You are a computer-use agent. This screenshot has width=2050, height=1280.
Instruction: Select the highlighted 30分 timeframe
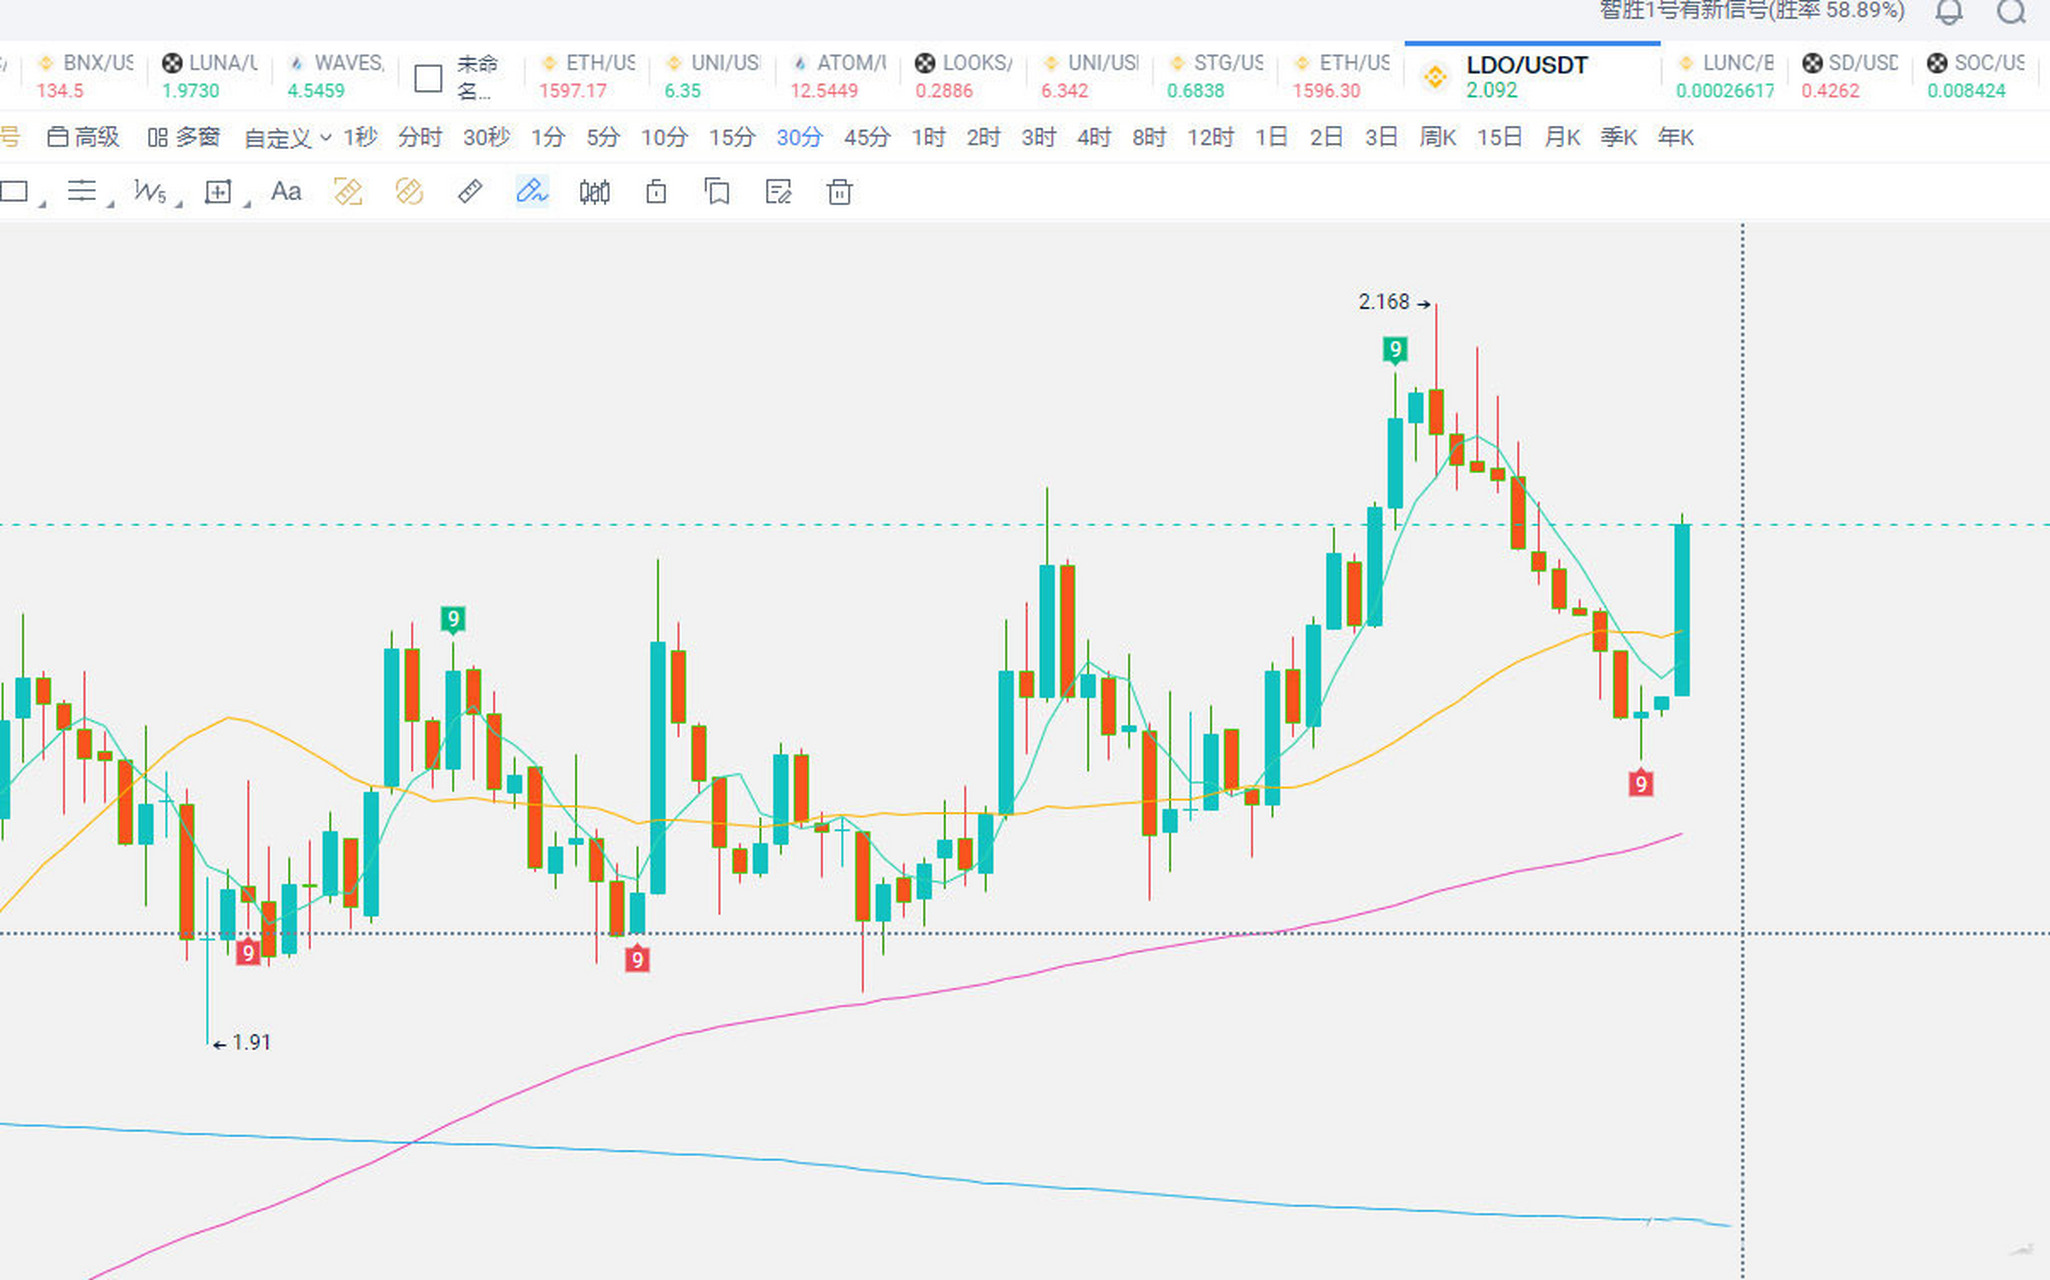799,137
